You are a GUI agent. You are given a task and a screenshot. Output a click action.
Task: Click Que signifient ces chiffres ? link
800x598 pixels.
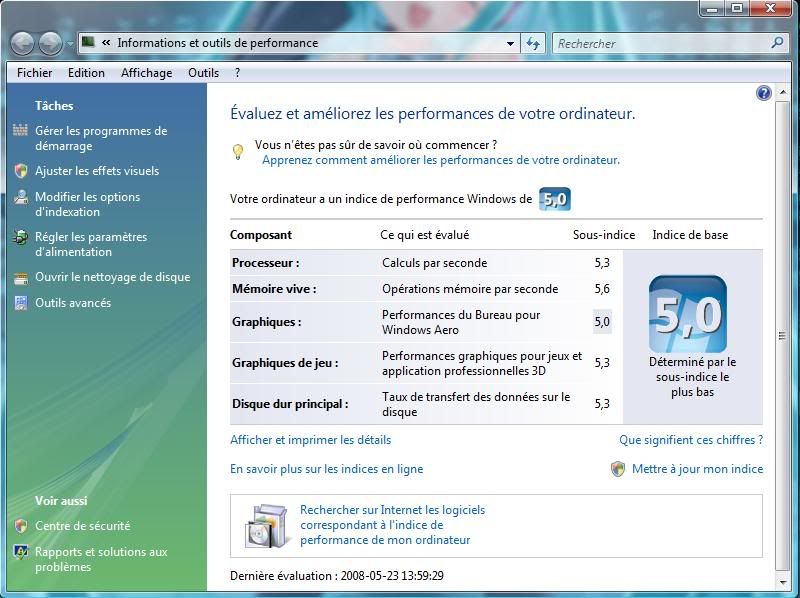pyautogui.click(x=691, y=440)
